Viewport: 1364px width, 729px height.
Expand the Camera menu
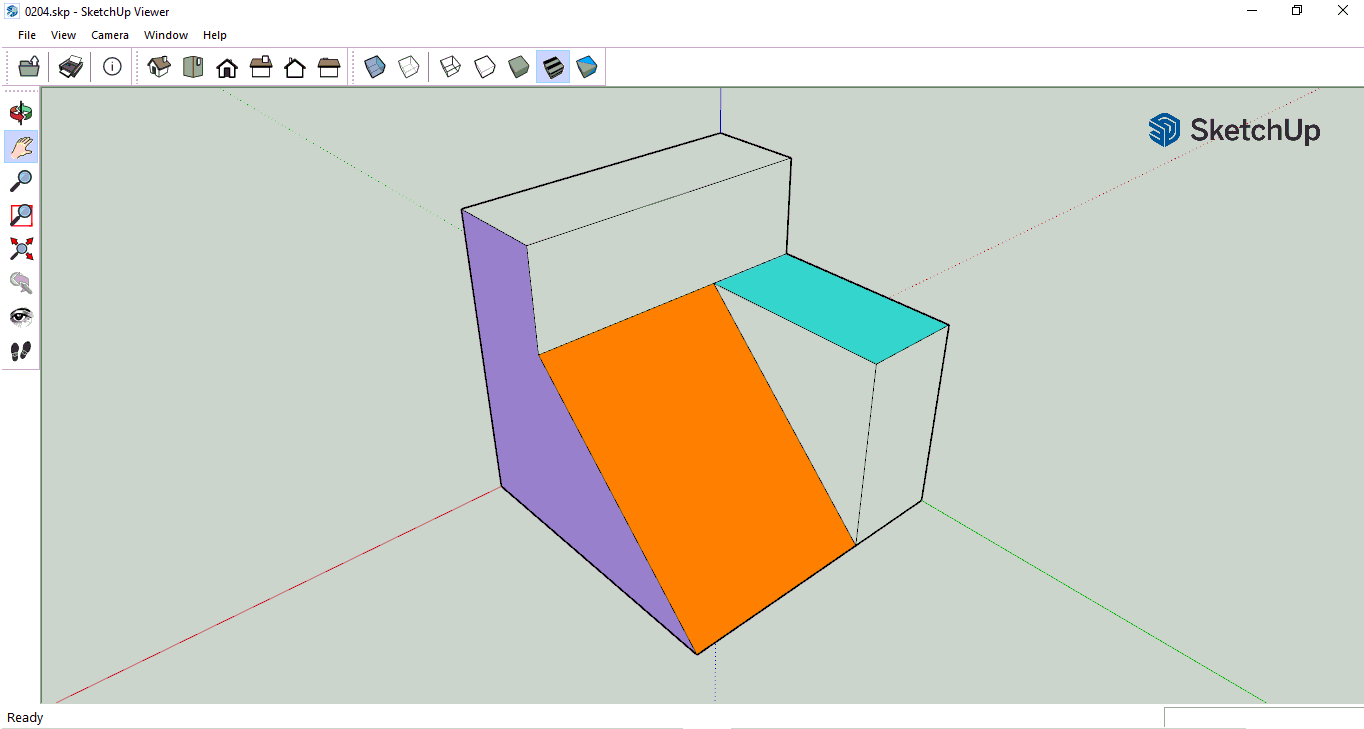[x=110, y=35]
